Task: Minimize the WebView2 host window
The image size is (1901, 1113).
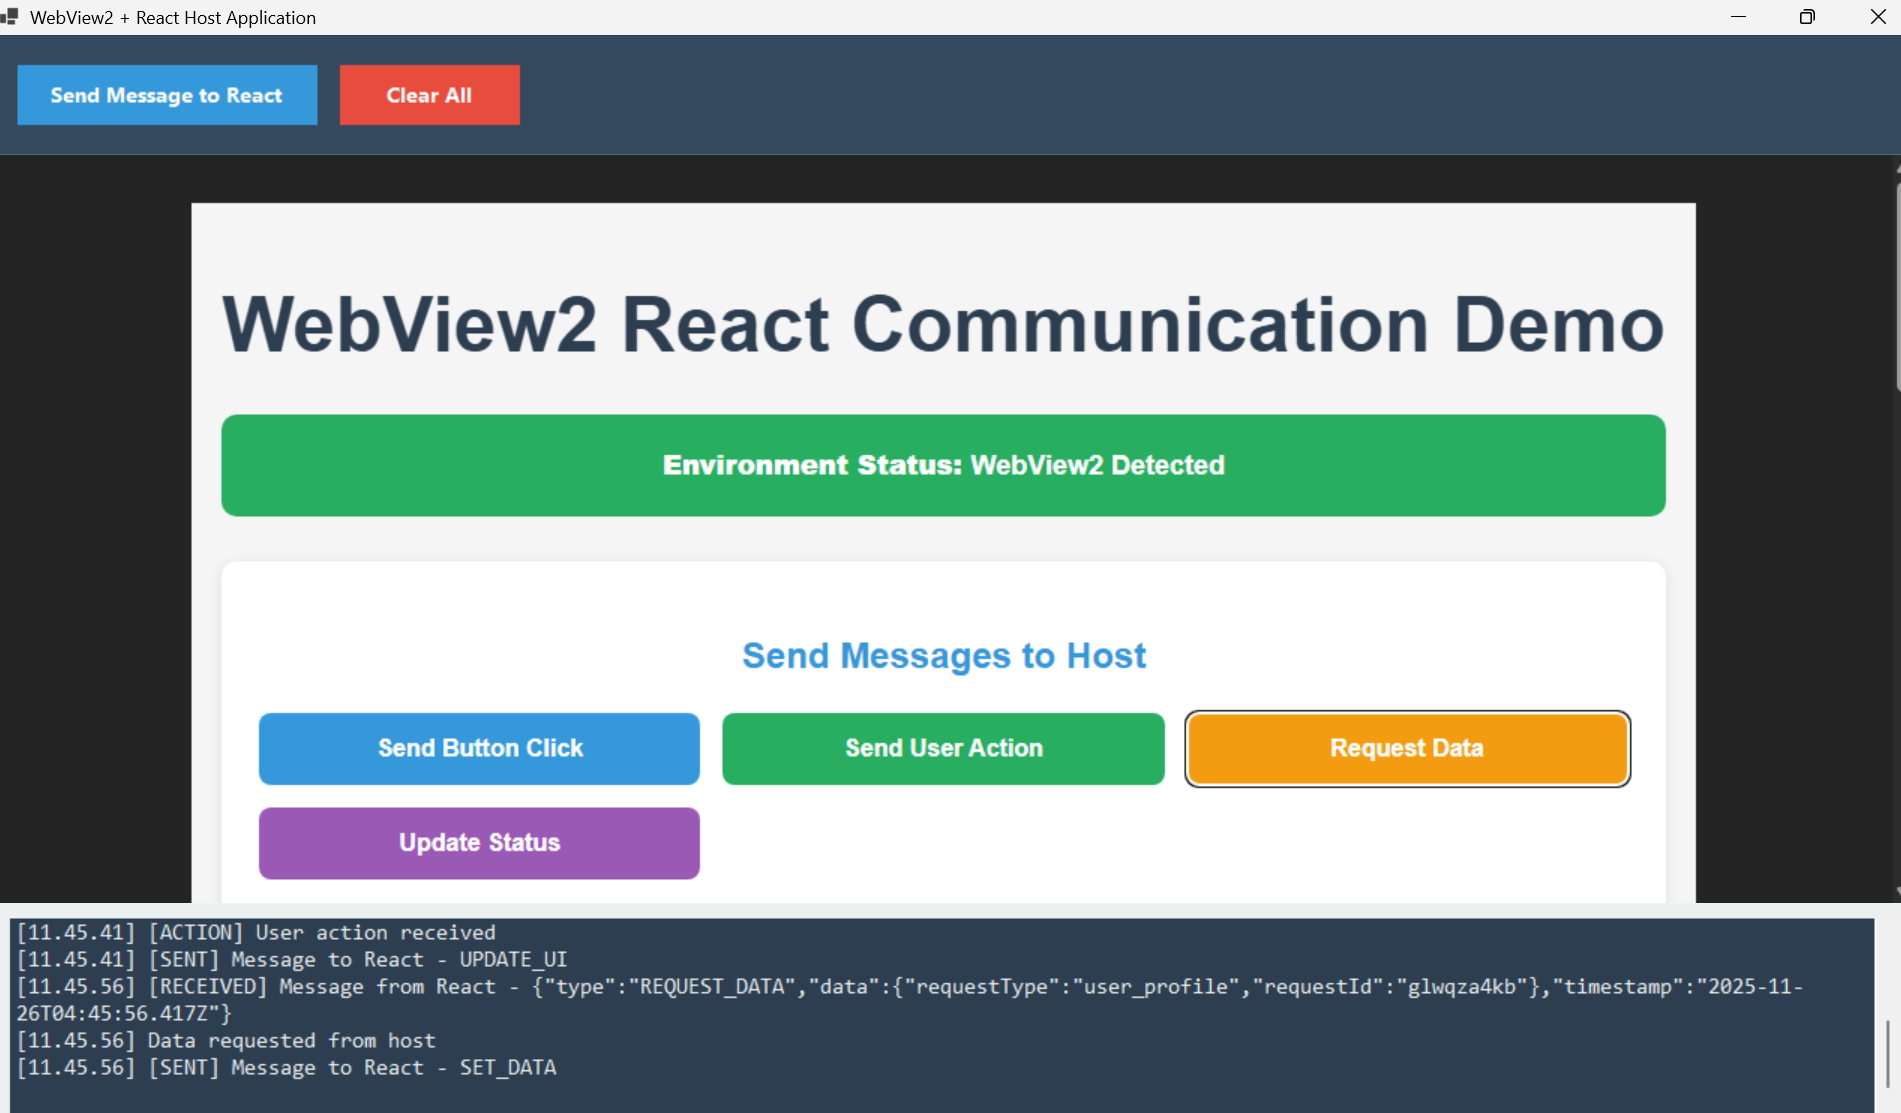Action: pos(1738,17)
